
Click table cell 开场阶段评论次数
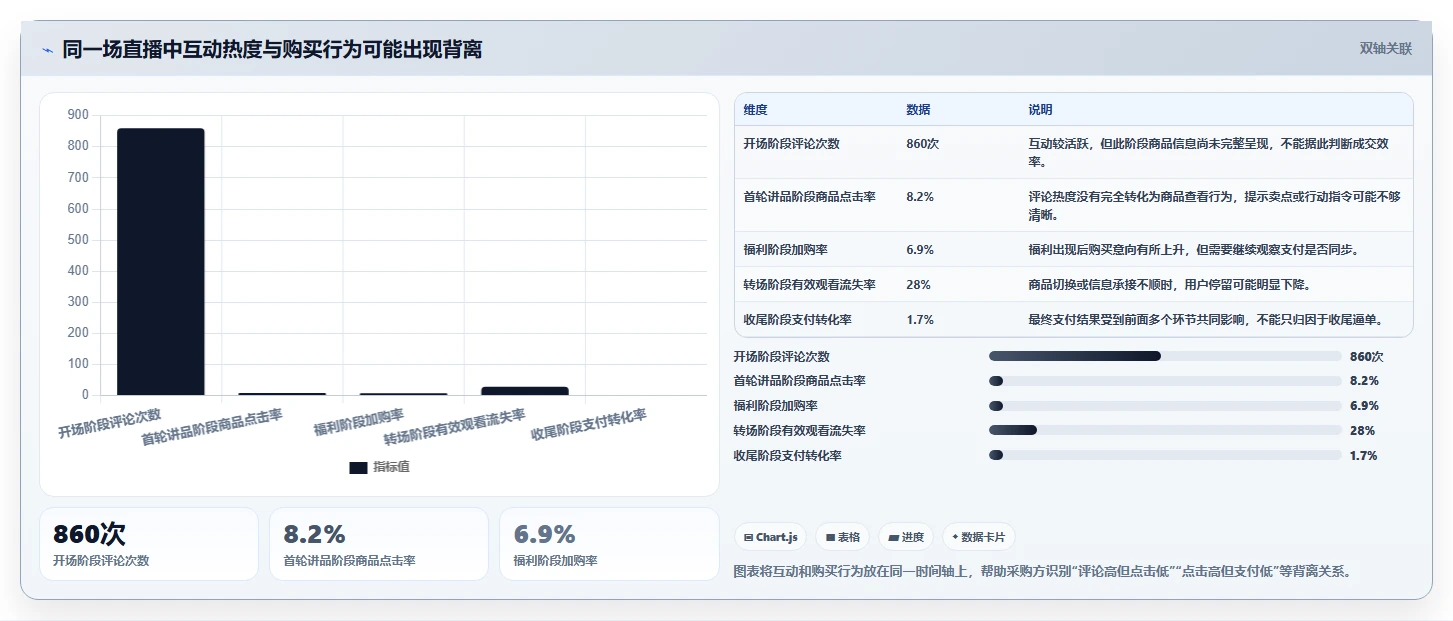point(792,143)
